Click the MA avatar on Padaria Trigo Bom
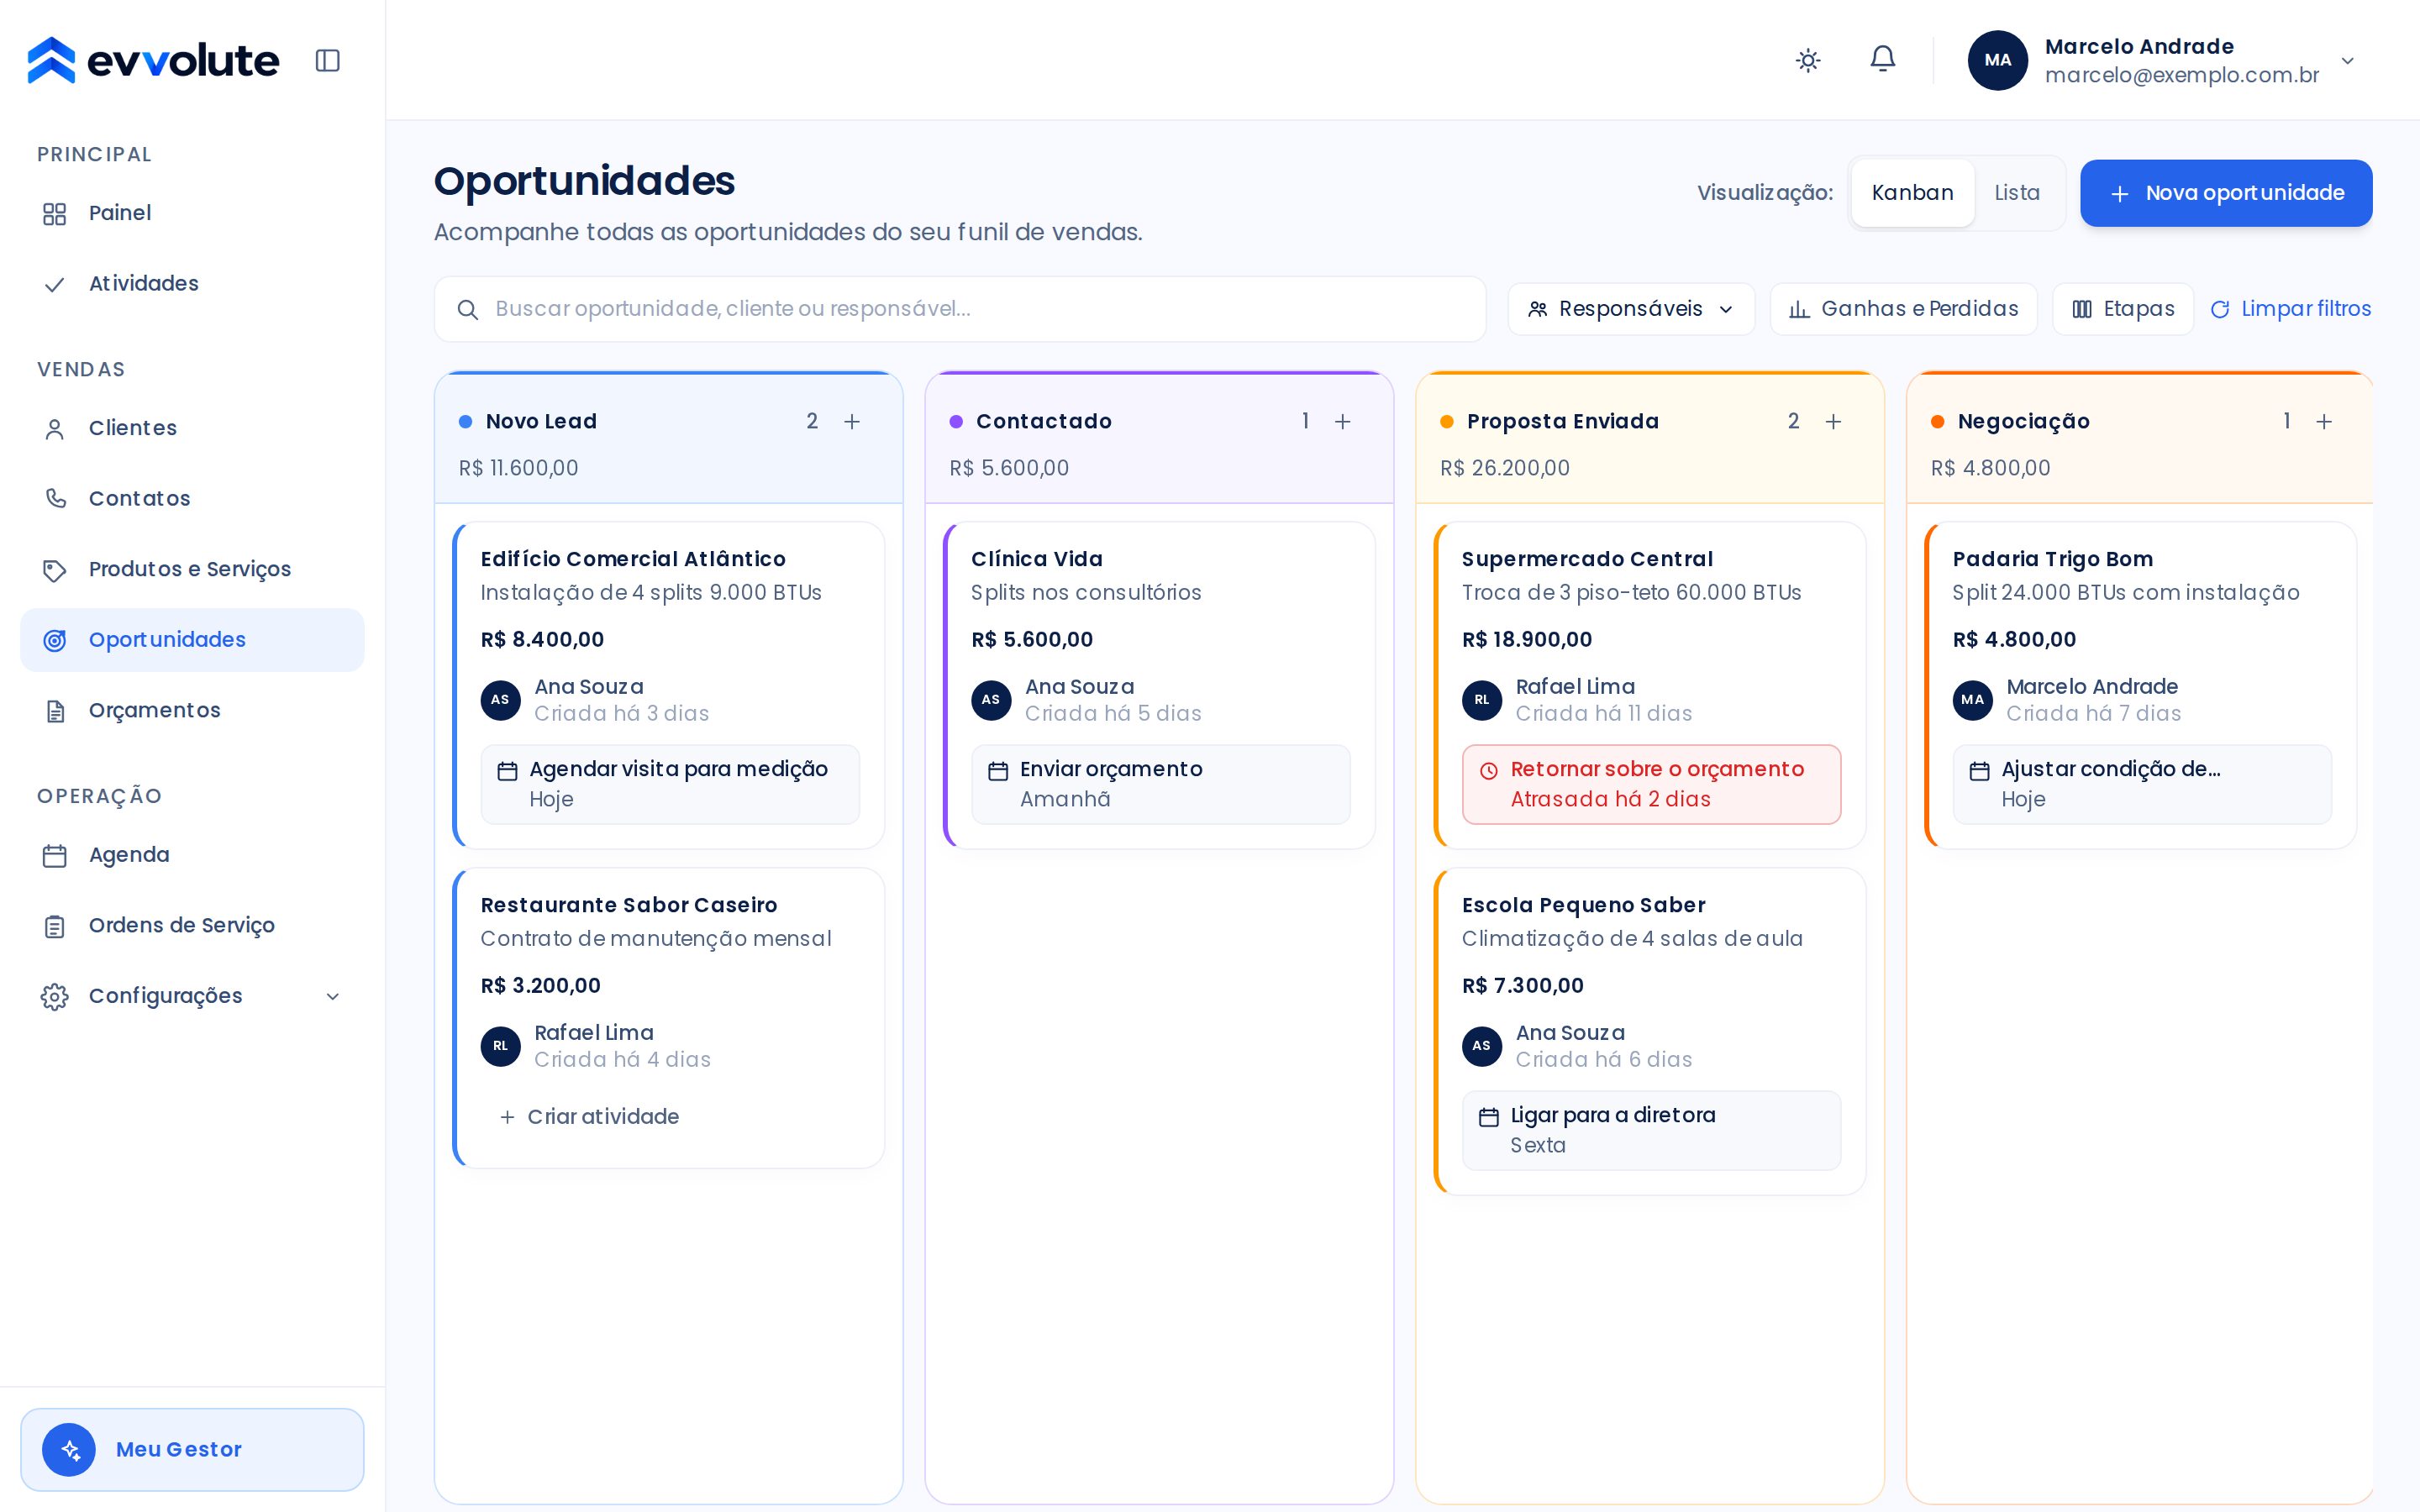 coord(1972,700)
